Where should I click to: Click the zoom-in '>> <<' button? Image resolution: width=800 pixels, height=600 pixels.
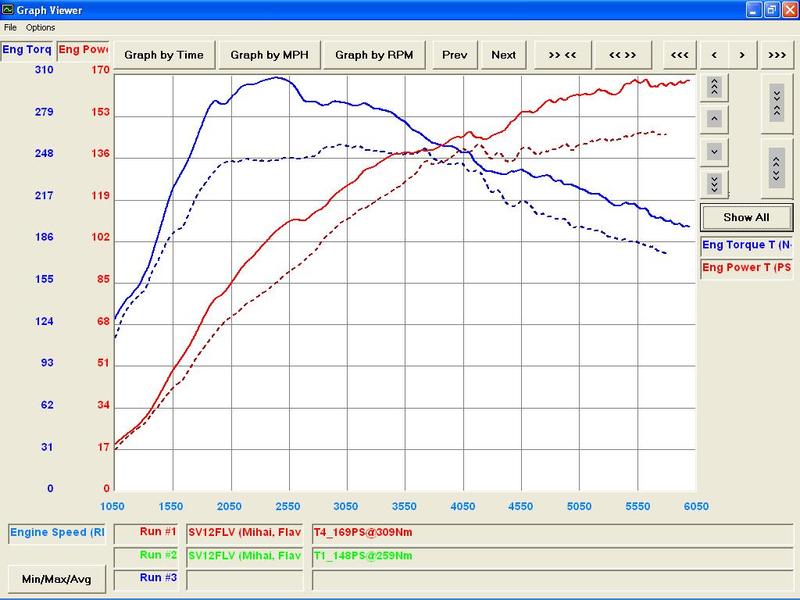[x=562, y=55]
